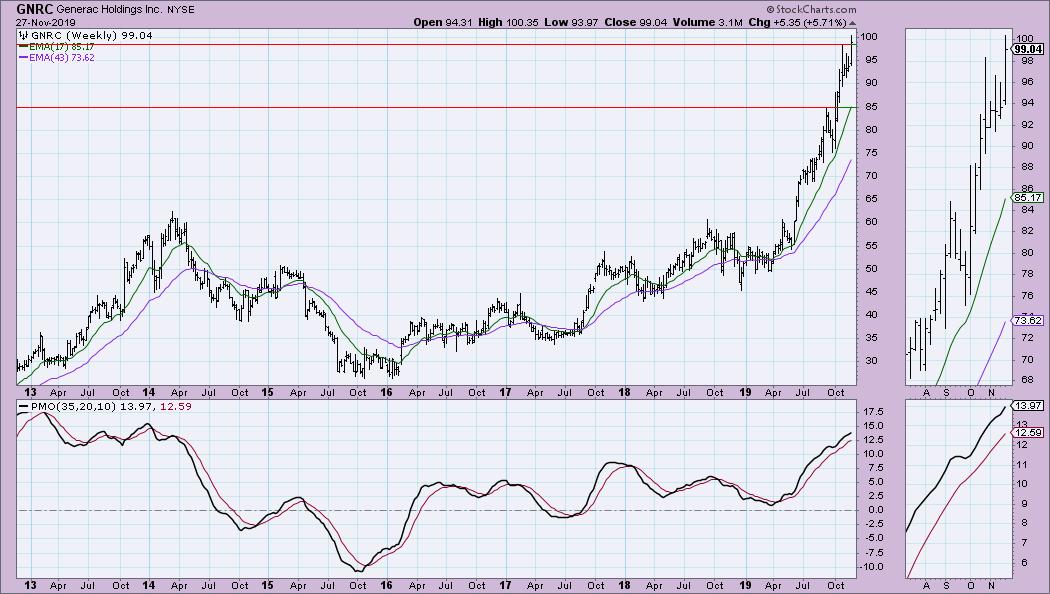Click the -10.0 PMO axis label

point(871,567)
